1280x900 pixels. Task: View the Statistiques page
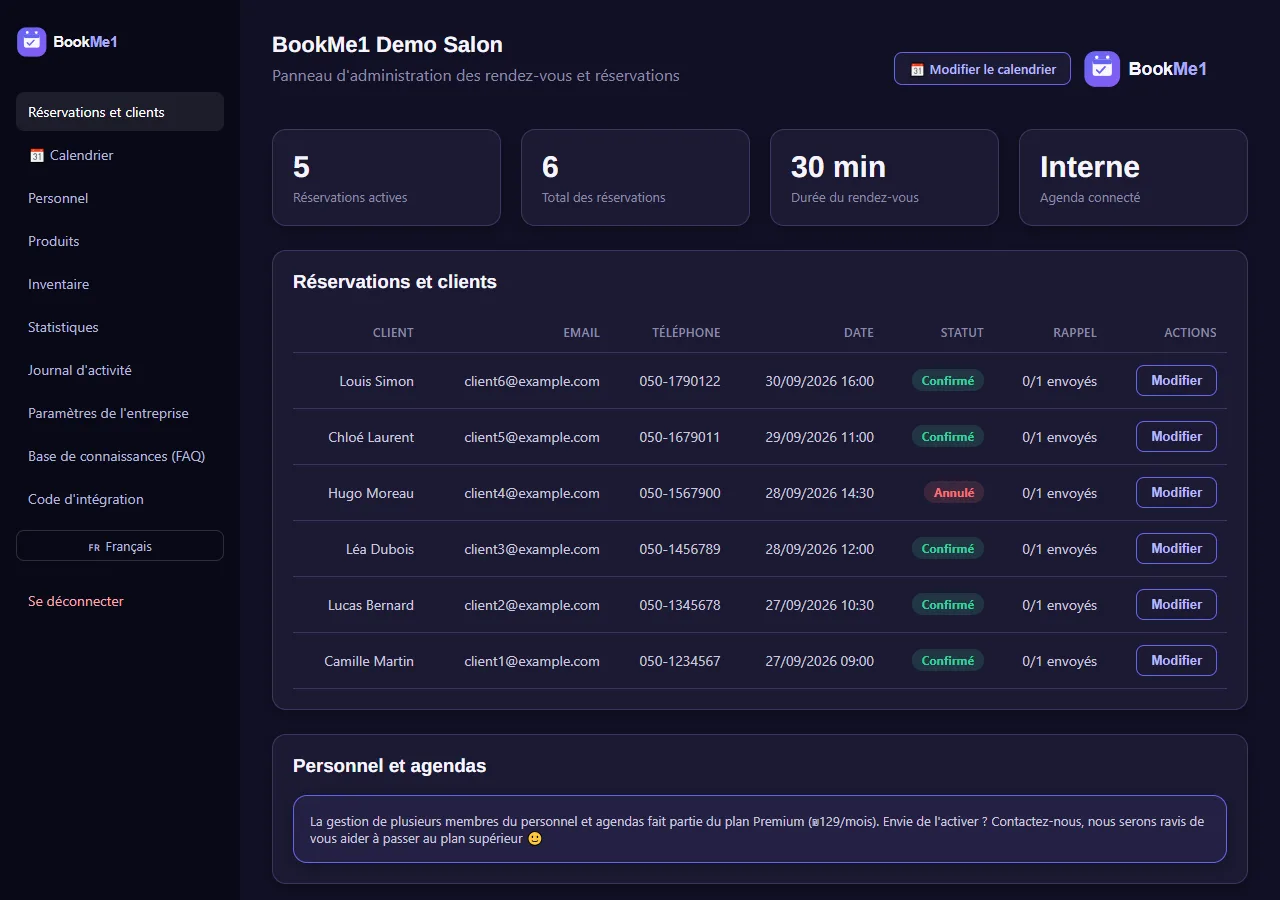pos(120,327)
